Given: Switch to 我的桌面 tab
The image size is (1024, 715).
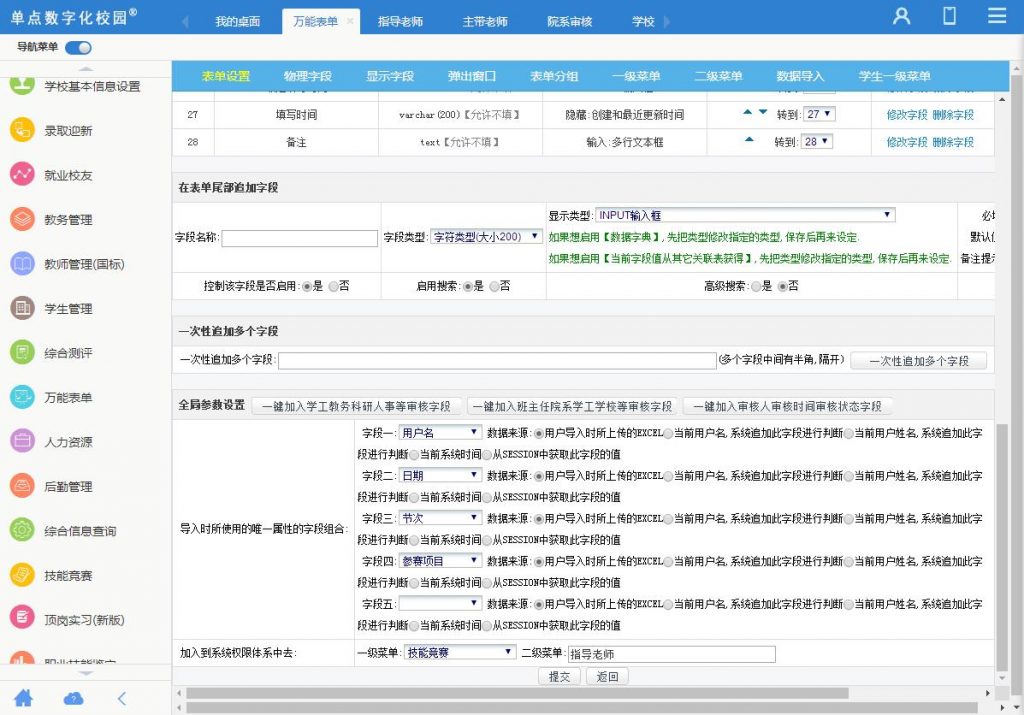Looking at the screenshot, I should tap(237, 22).
